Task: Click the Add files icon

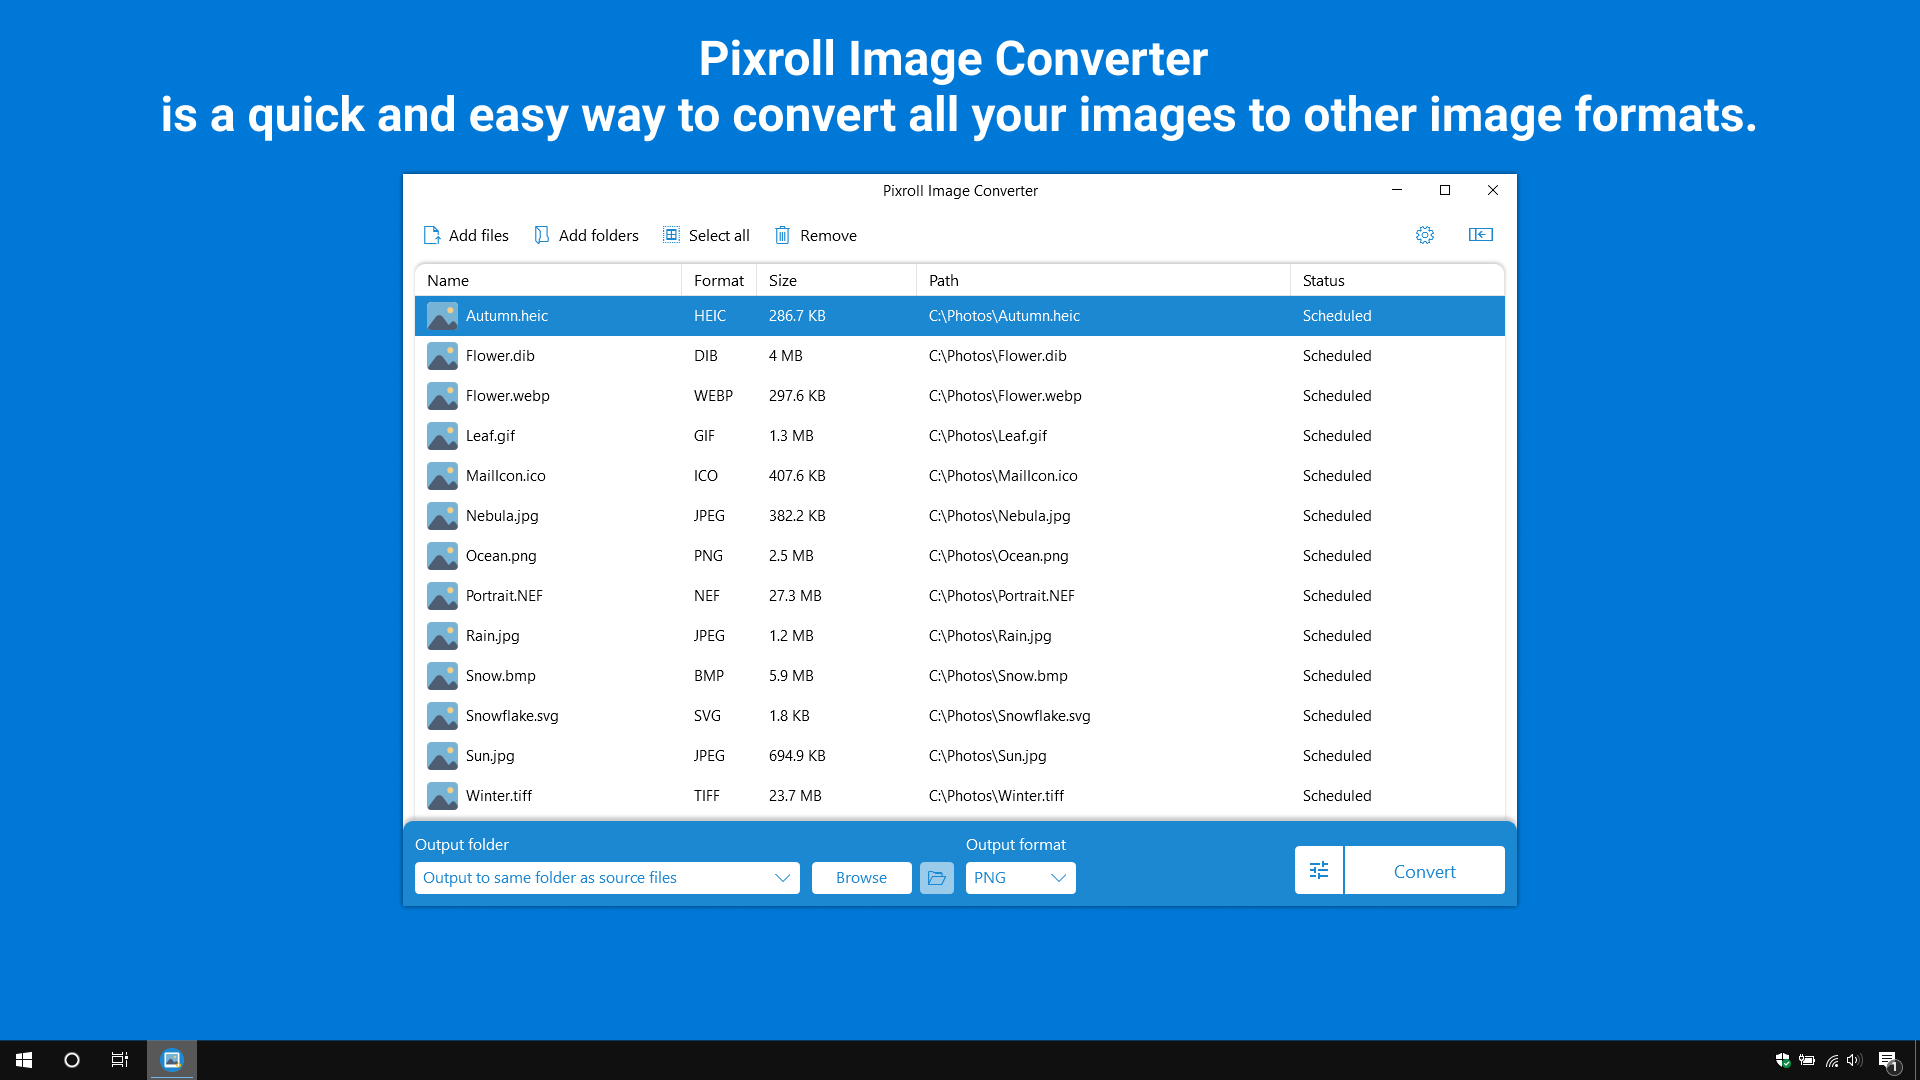Action: (432, 235)
